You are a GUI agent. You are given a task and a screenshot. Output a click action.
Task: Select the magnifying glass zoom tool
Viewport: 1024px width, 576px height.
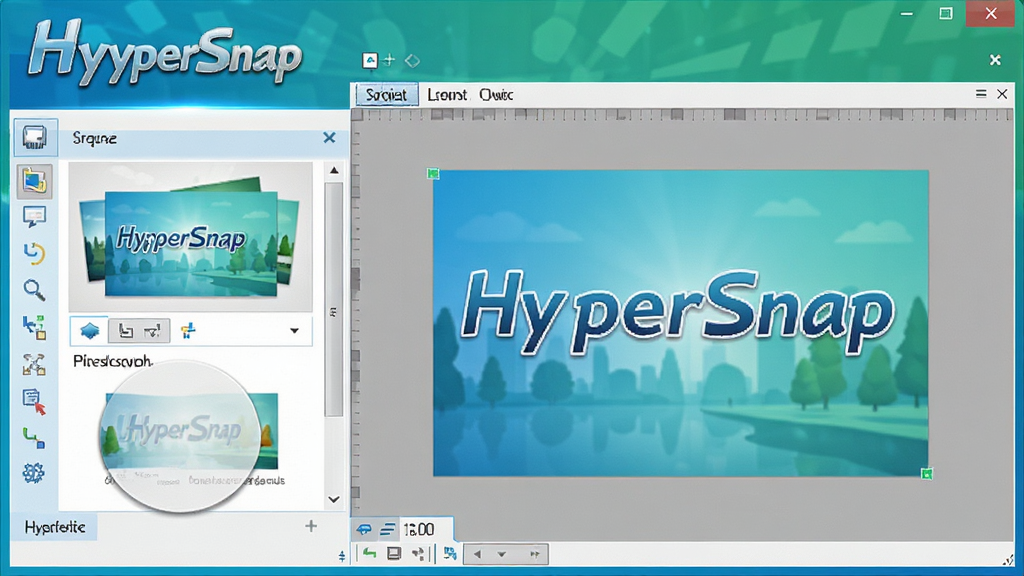pos(34,289)
